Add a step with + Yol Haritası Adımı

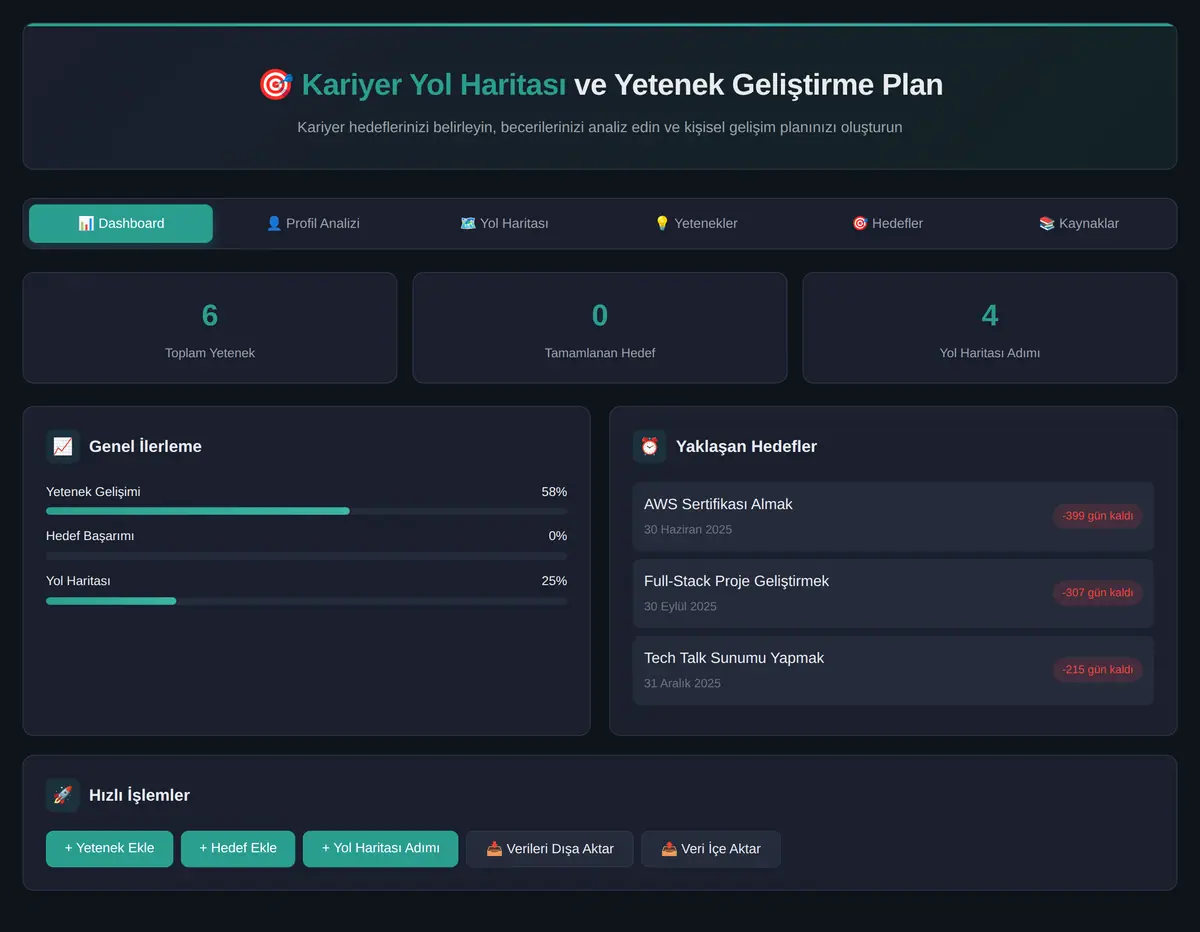(x=380, y=848)
